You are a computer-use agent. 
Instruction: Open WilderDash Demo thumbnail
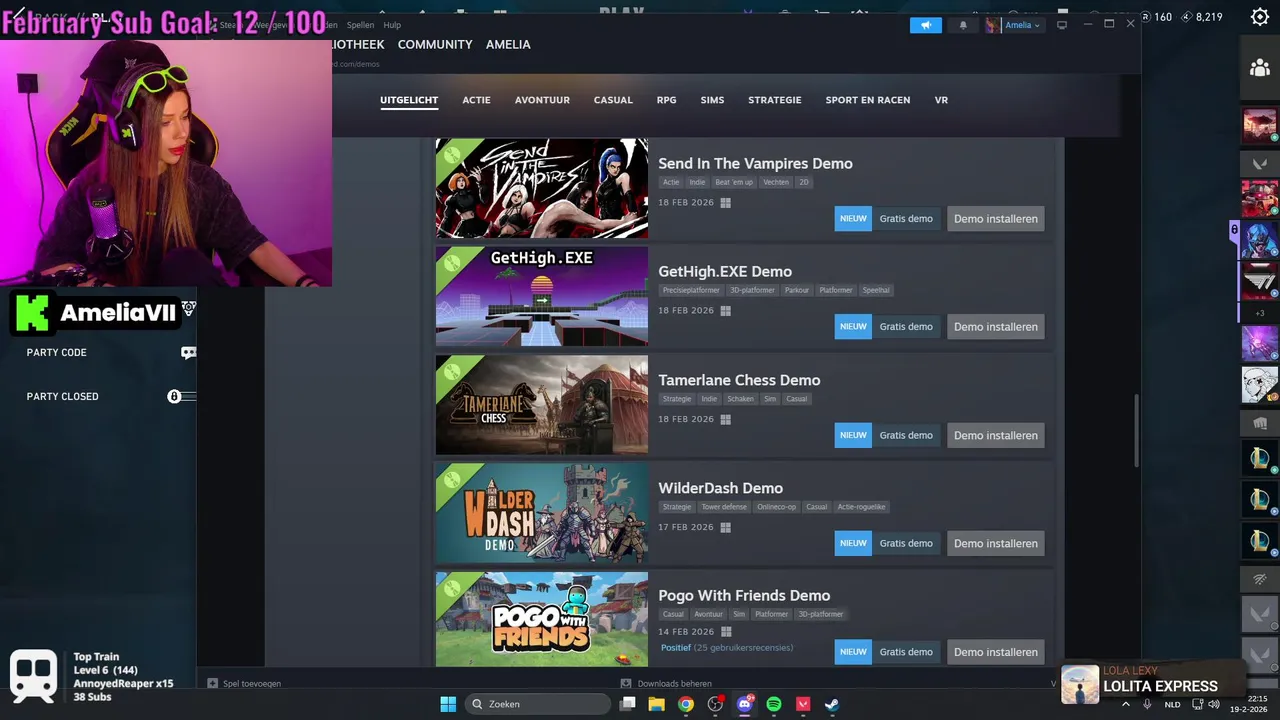coord(542,513)
